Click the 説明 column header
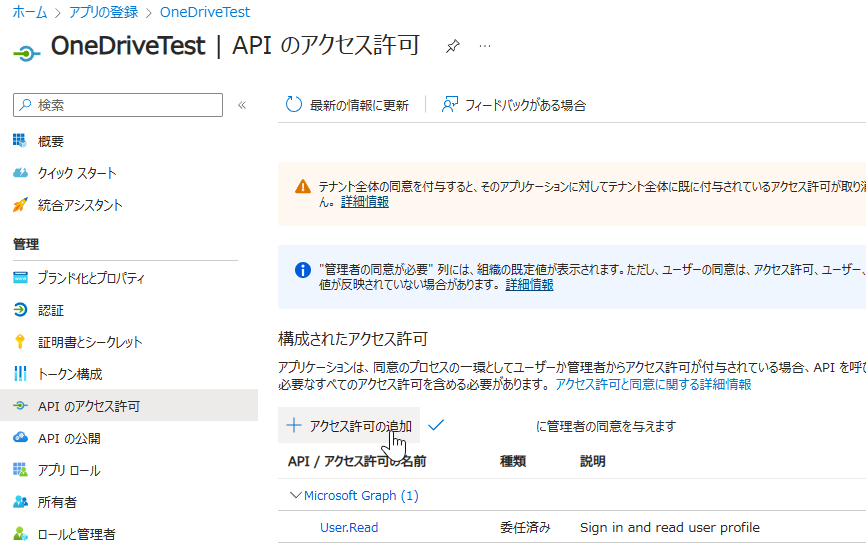This screenshot has height=556, width=866. tap(593, 461)
